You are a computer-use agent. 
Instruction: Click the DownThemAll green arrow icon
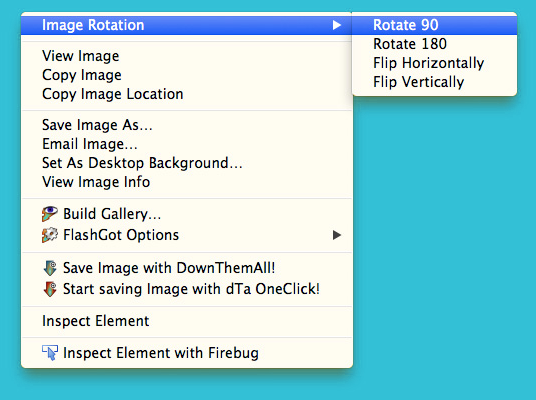coord(50,268)
